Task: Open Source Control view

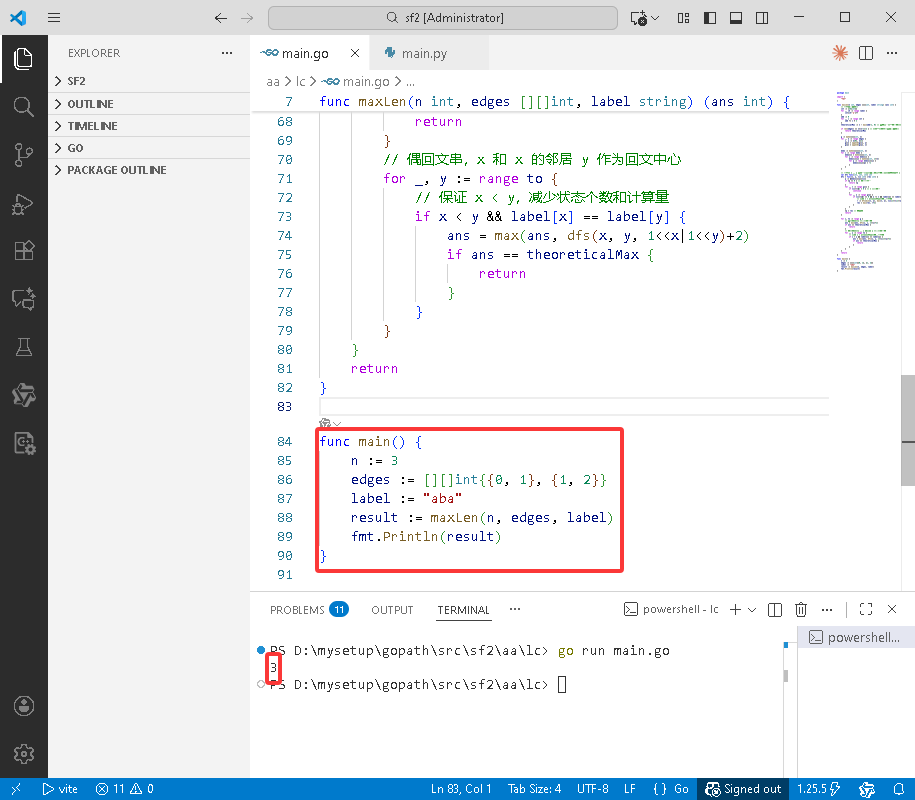Action: [x=23, y=155]
